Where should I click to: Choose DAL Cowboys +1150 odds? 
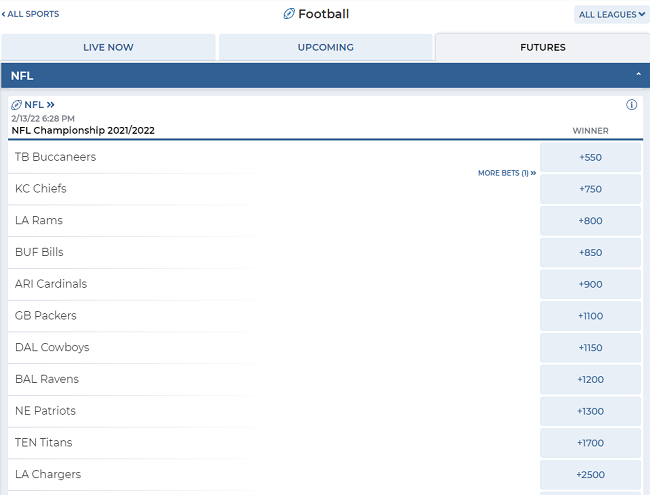[590, 348]
